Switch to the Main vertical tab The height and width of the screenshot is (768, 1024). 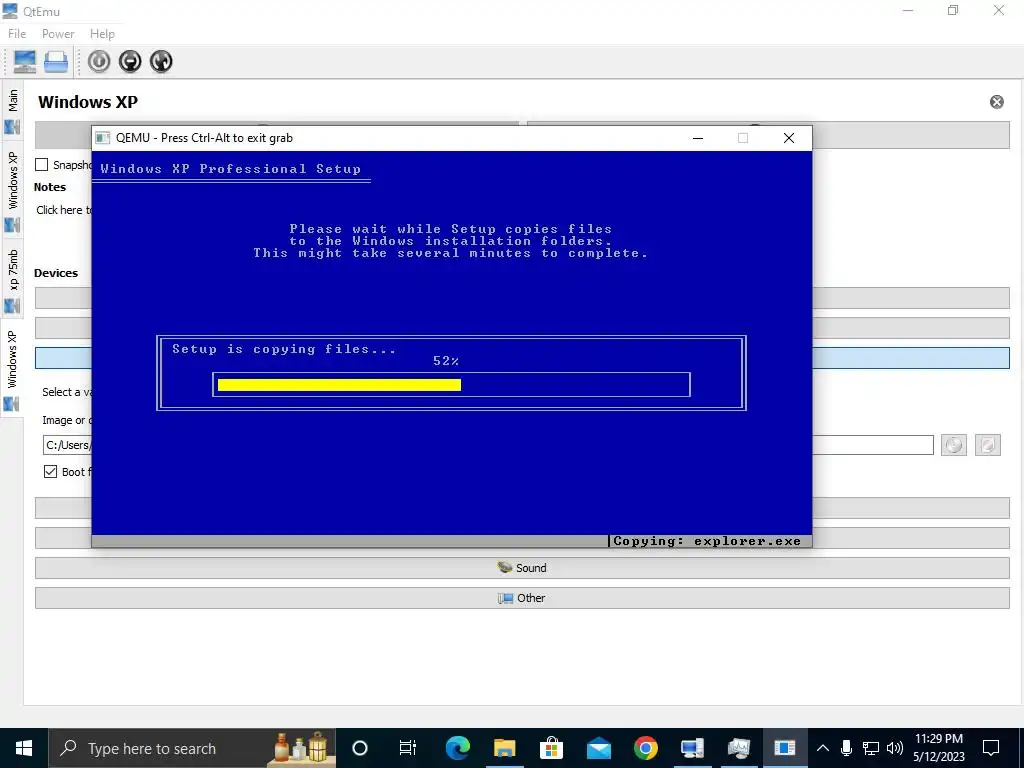[x=12, y=110]
